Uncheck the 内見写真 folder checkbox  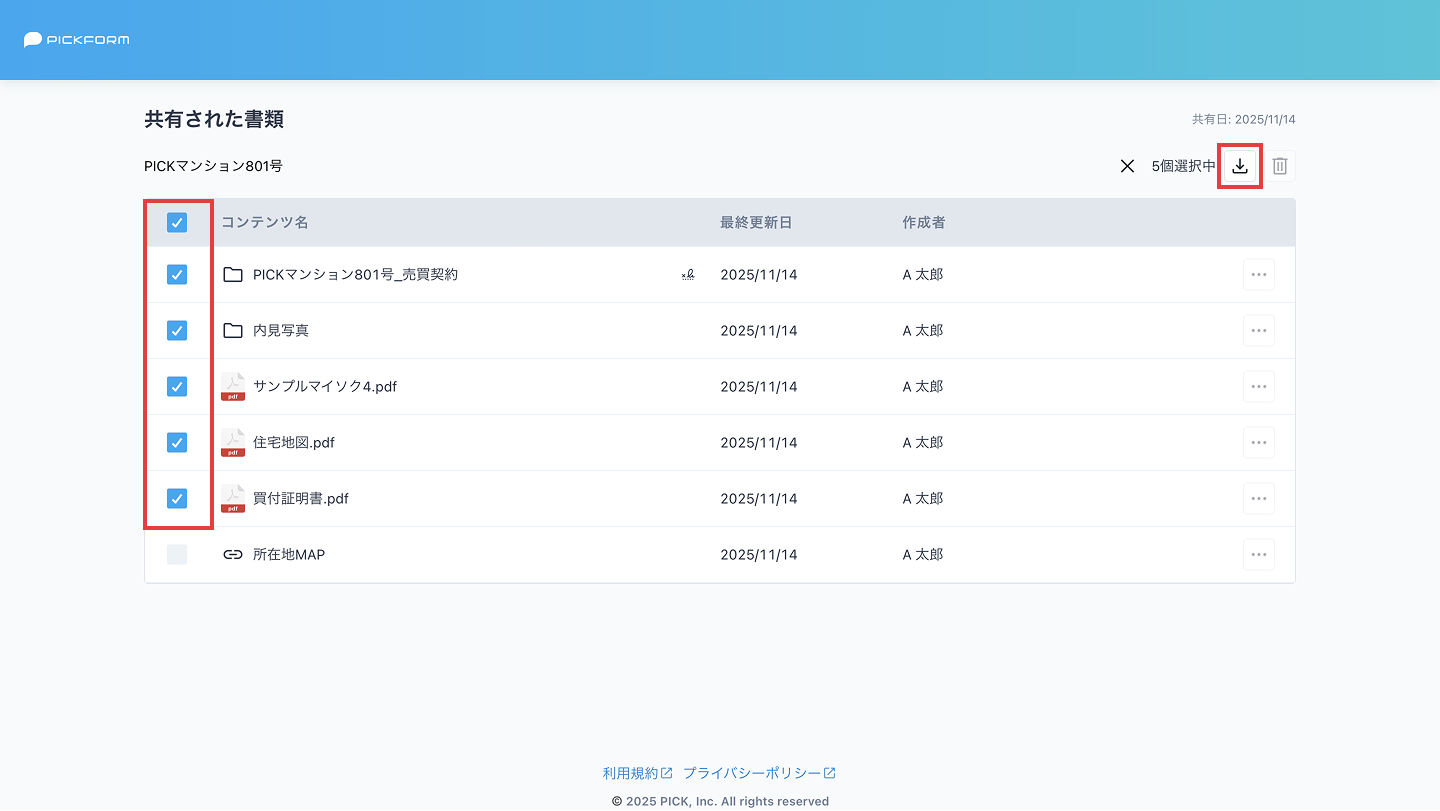pyautogui.click(x=177, y=331)
